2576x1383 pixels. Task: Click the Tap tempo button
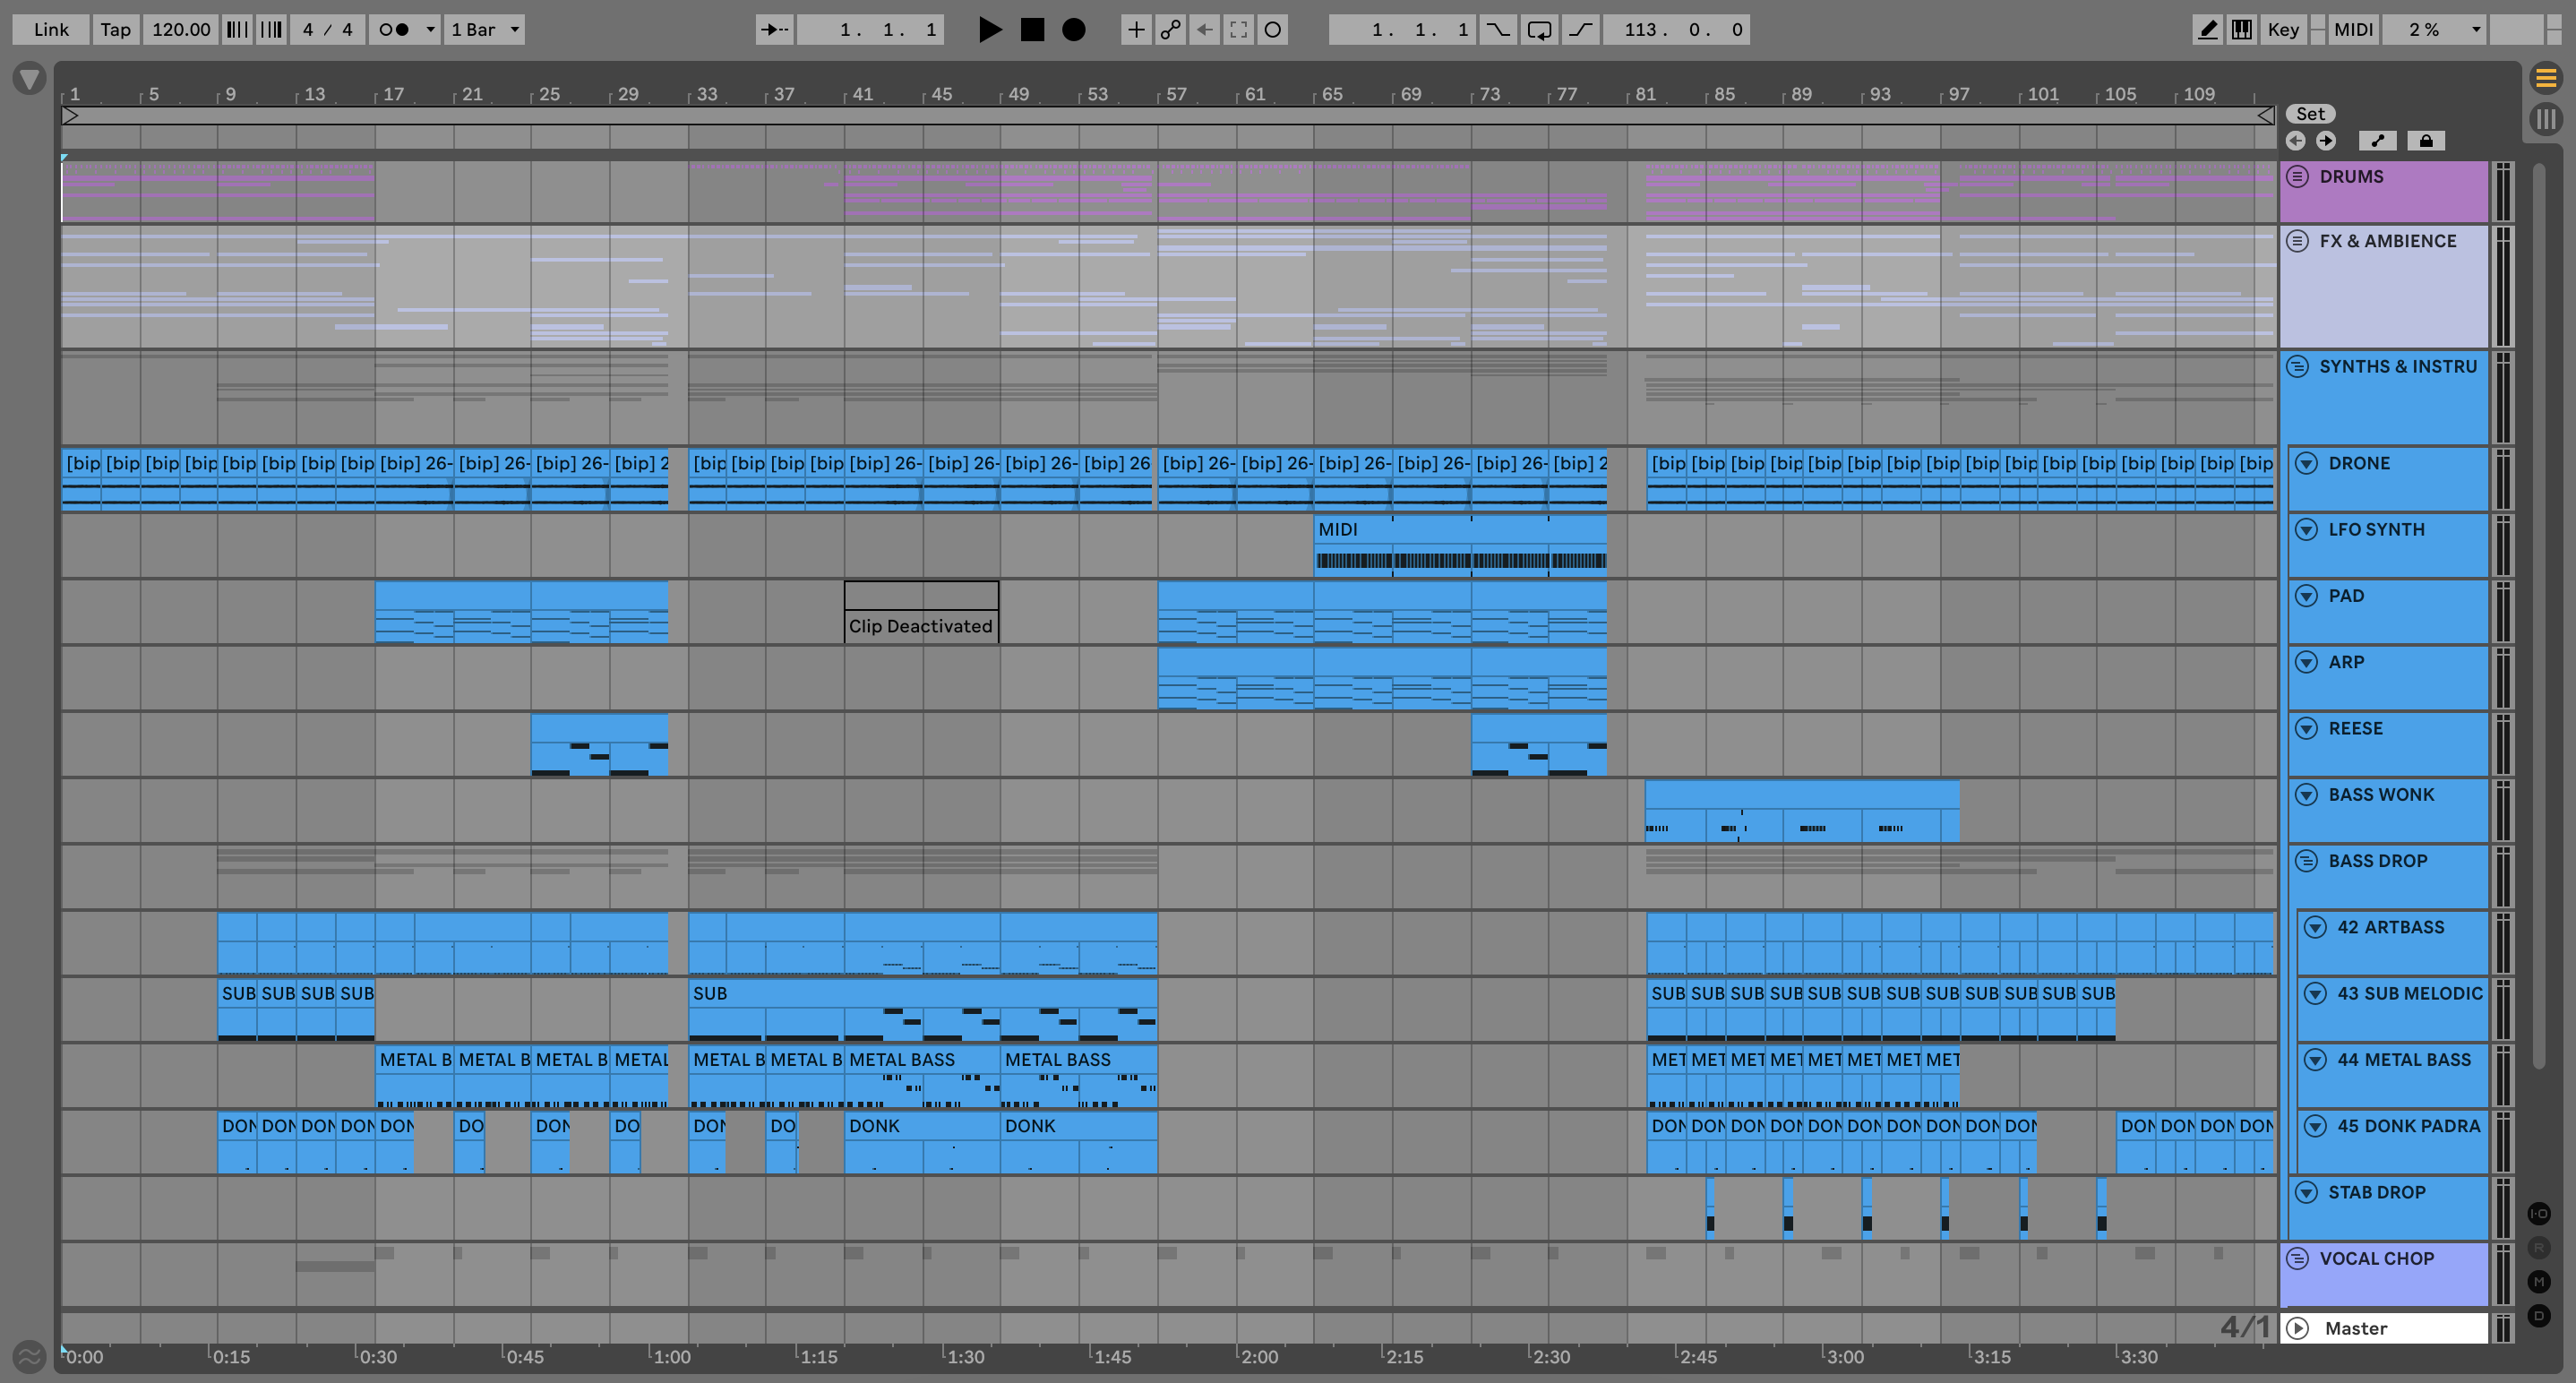[115, 30]
